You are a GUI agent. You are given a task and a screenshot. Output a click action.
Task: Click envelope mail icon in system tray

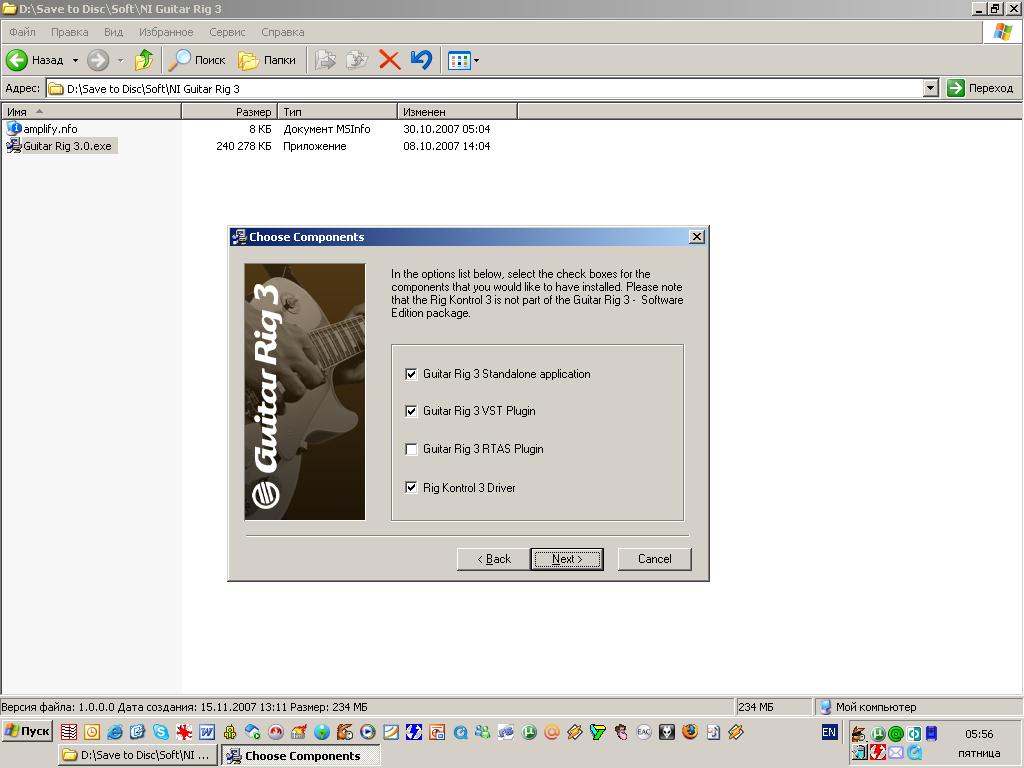point(896,752)
